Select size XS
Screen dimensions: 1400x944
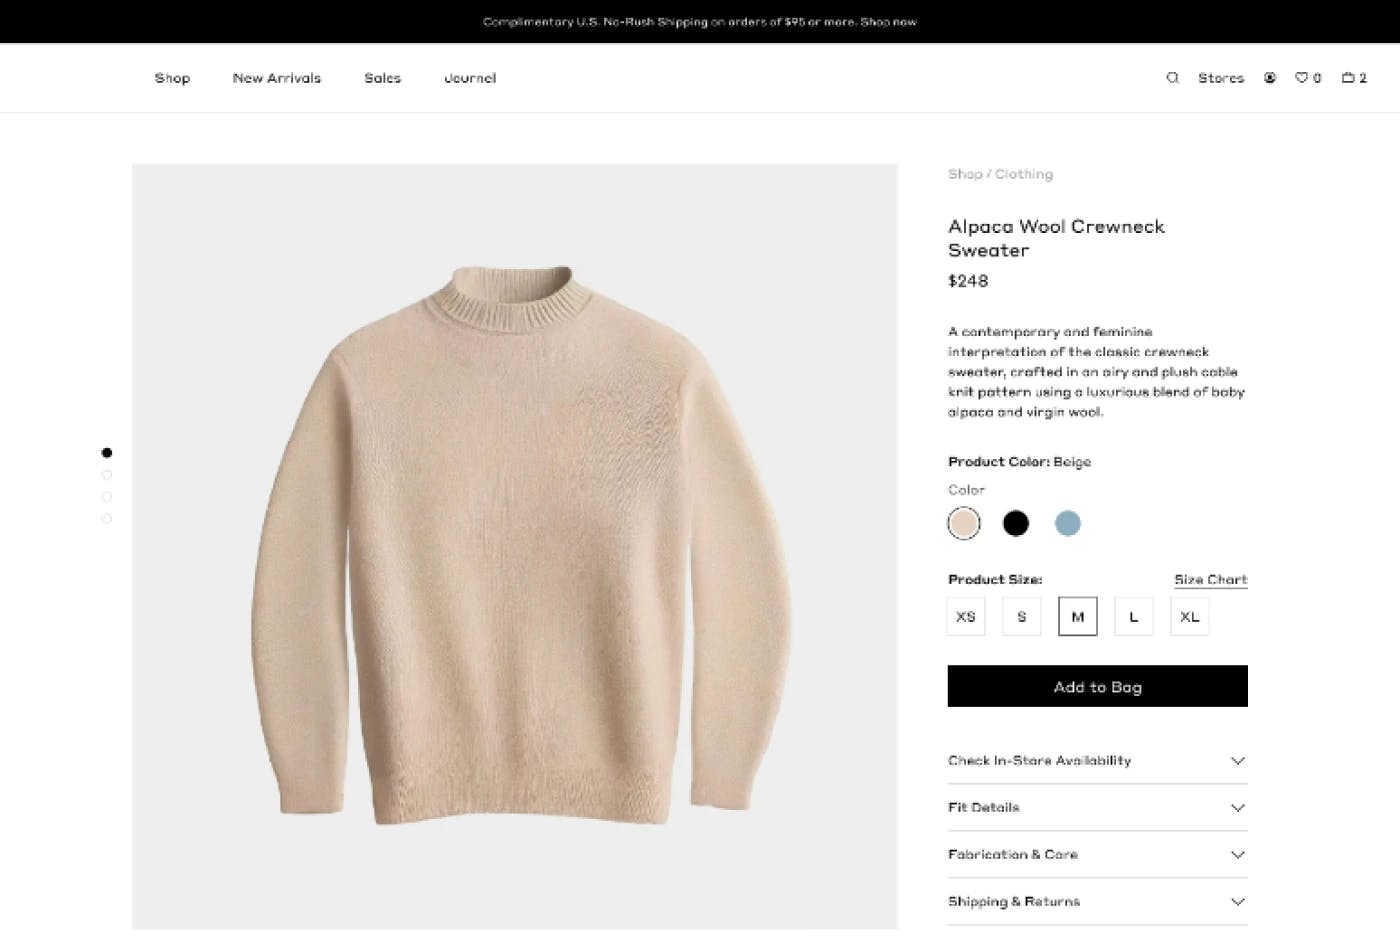click(966, 617)
